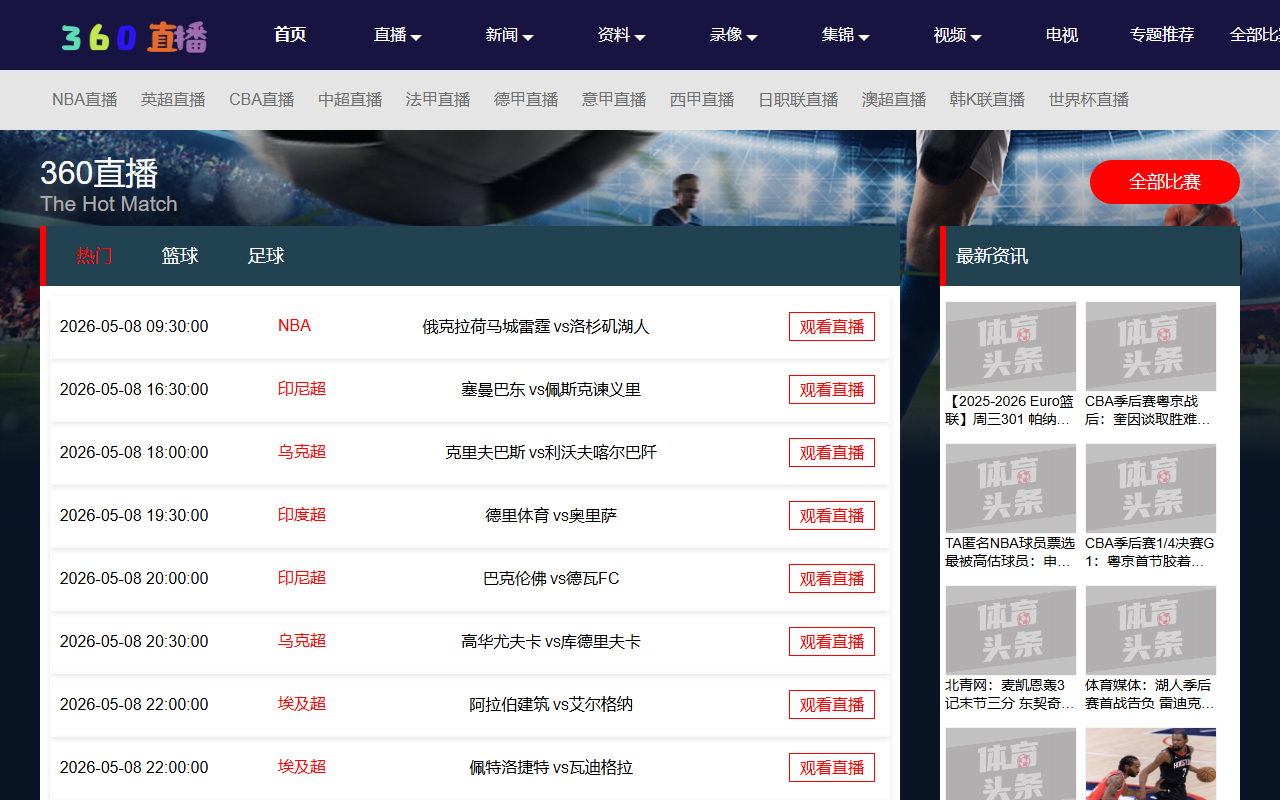This screenshot has width=1280, height=800.
Task: Expand the 资料 dropdown menu
Action: [621, 35]
